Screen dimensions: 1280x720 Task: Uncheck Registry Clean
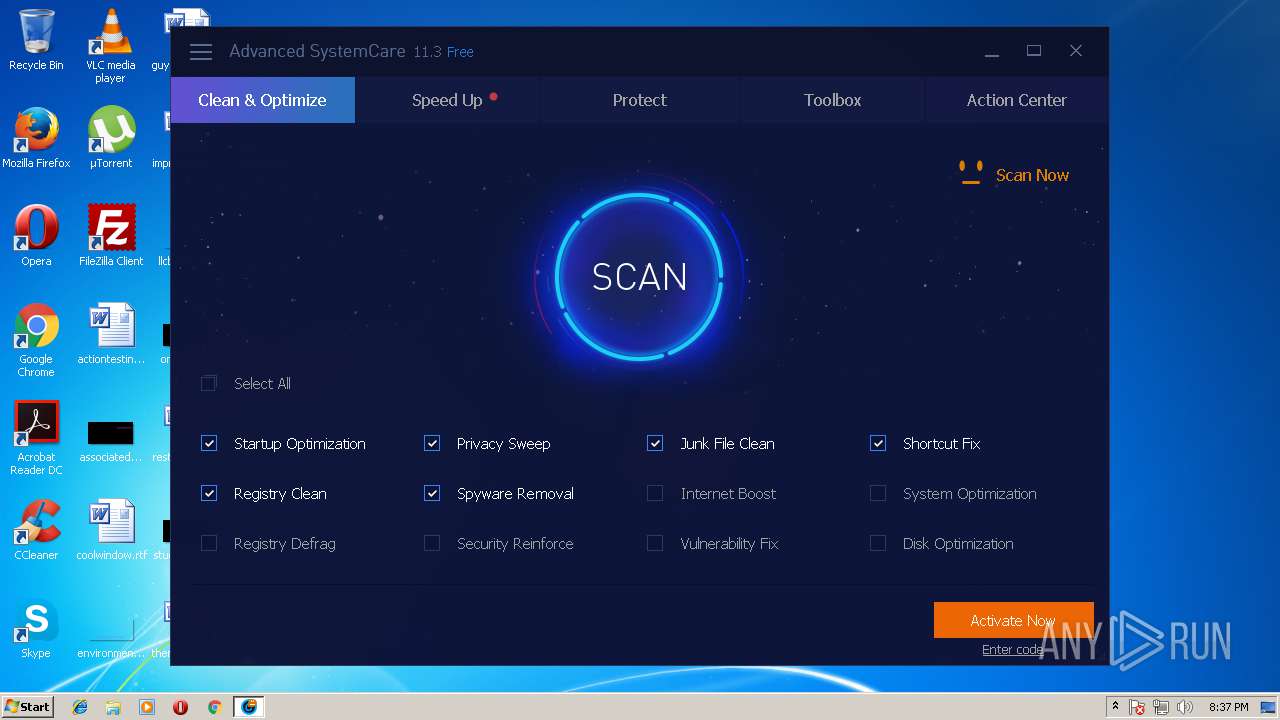click(209, 493)
